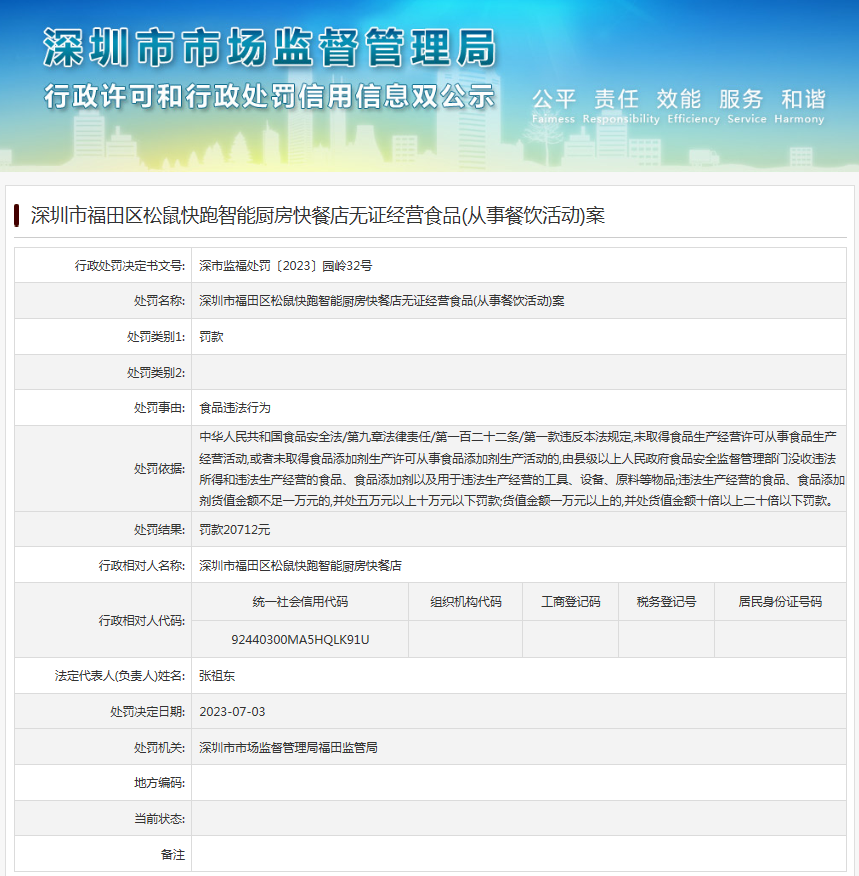Click the 行政许可和行政处罚信用信息双公示 subtitle

(270, 96)
